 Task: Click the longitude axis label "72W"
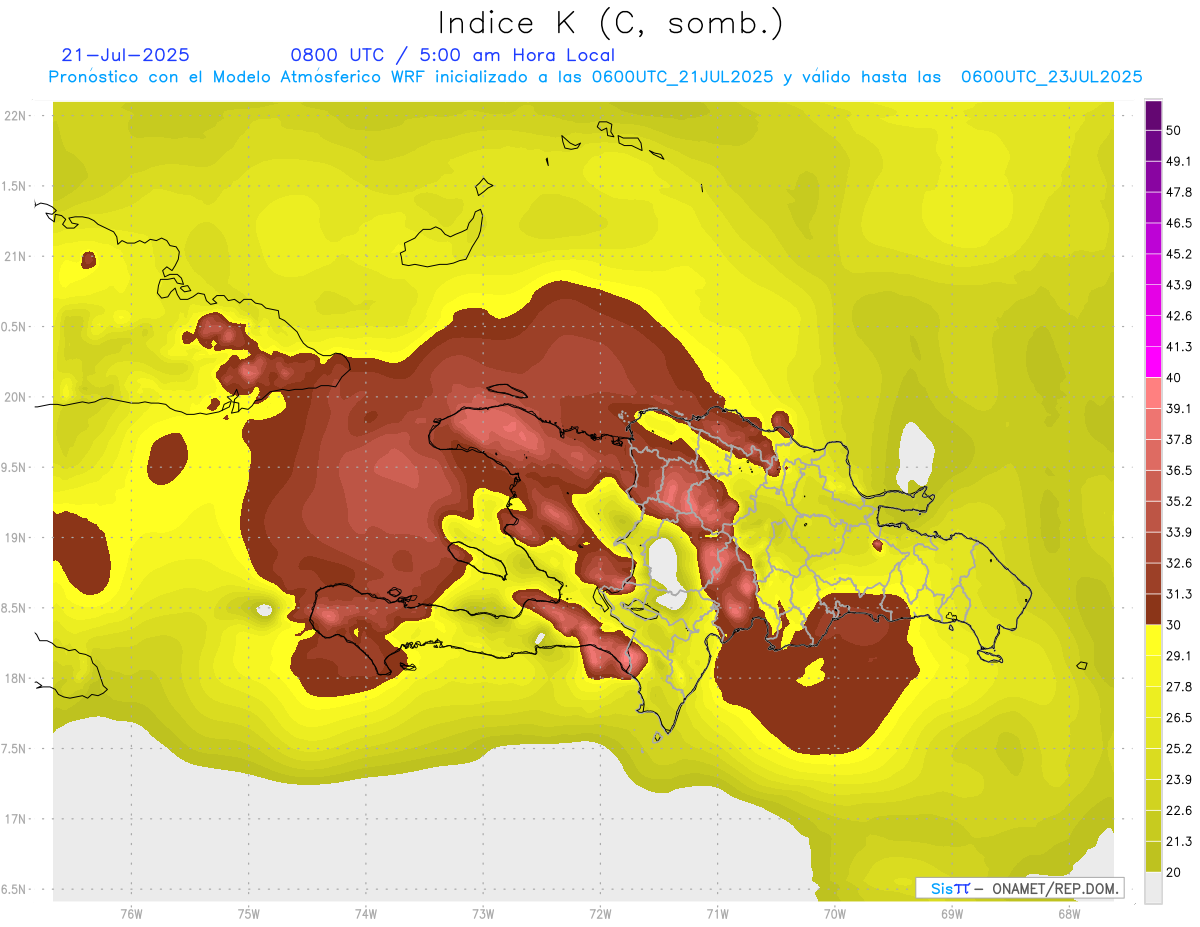pos(600,914)
